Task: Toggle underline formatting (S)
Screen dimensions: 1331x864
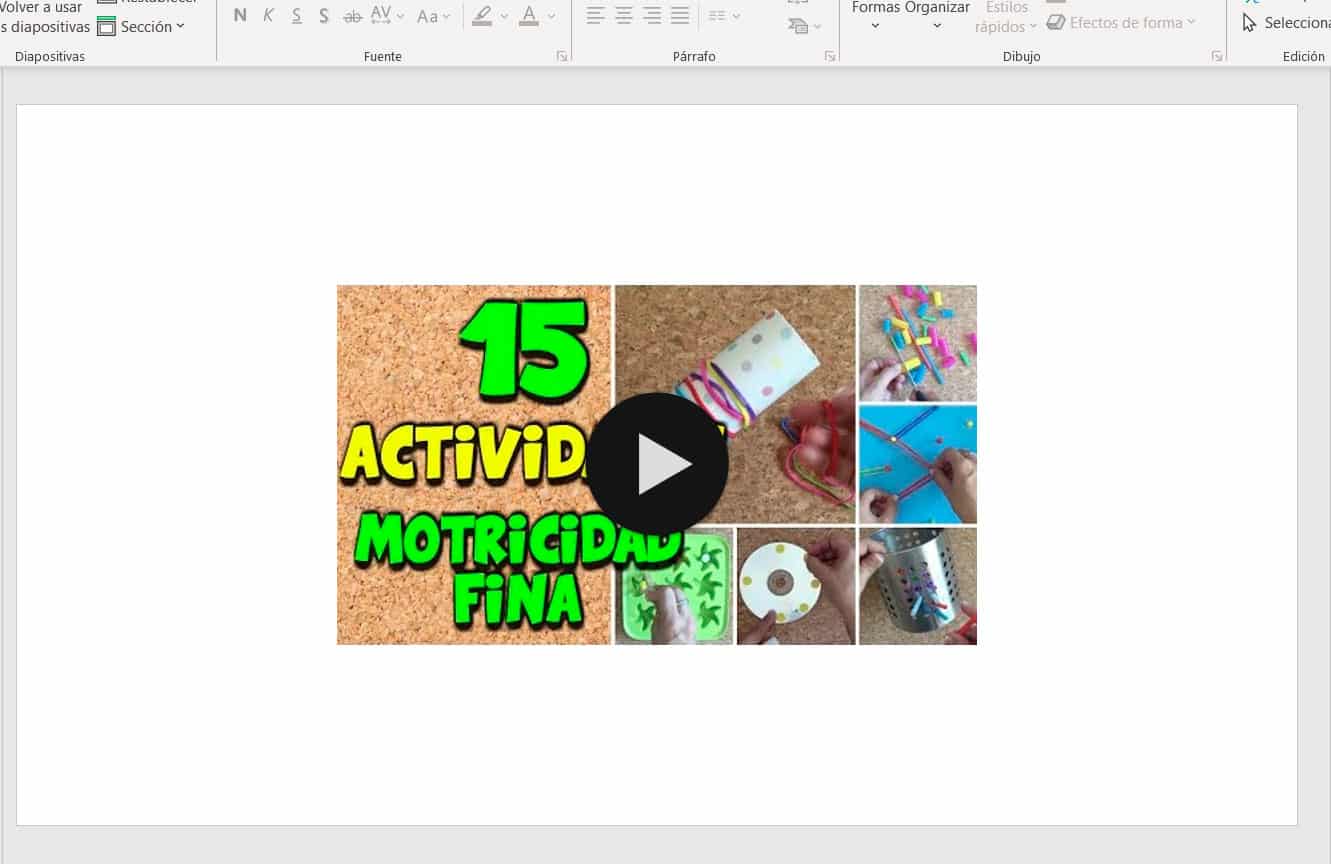Action: click(297, 16)
